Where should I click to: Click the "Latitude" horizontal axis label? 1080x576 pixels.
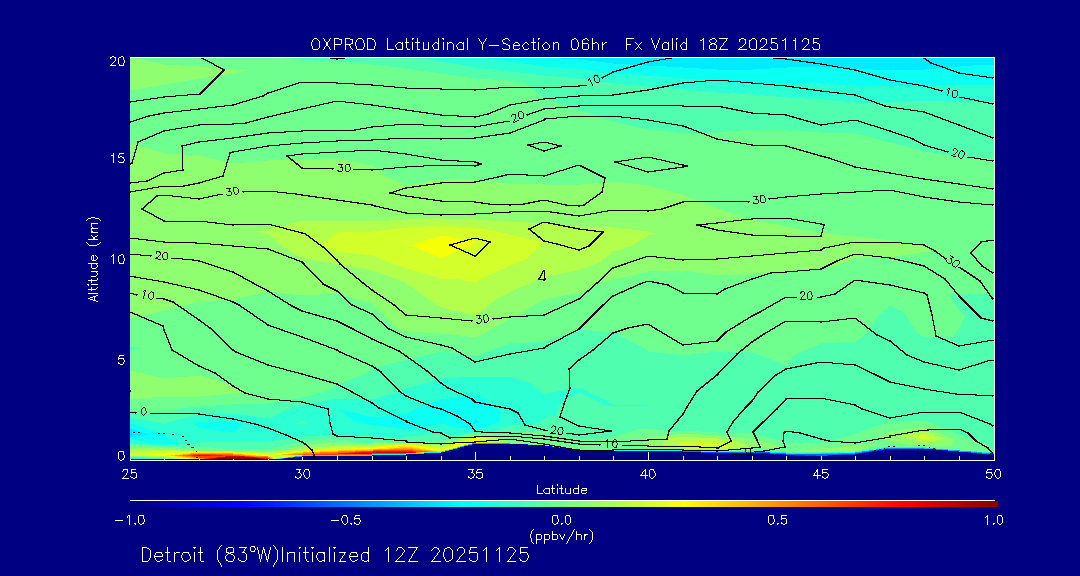point(561,490)
